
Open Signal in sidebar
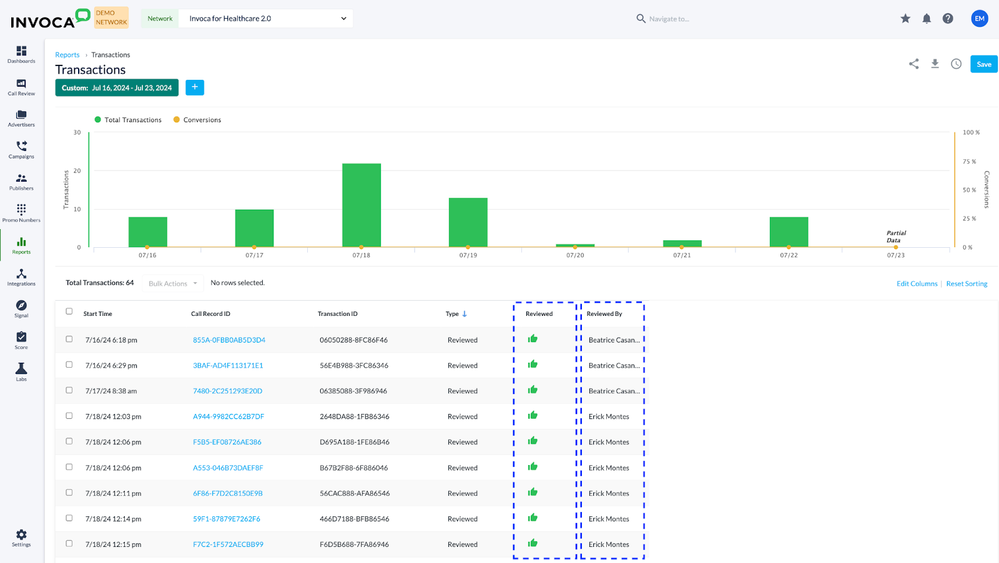point(21,309)
